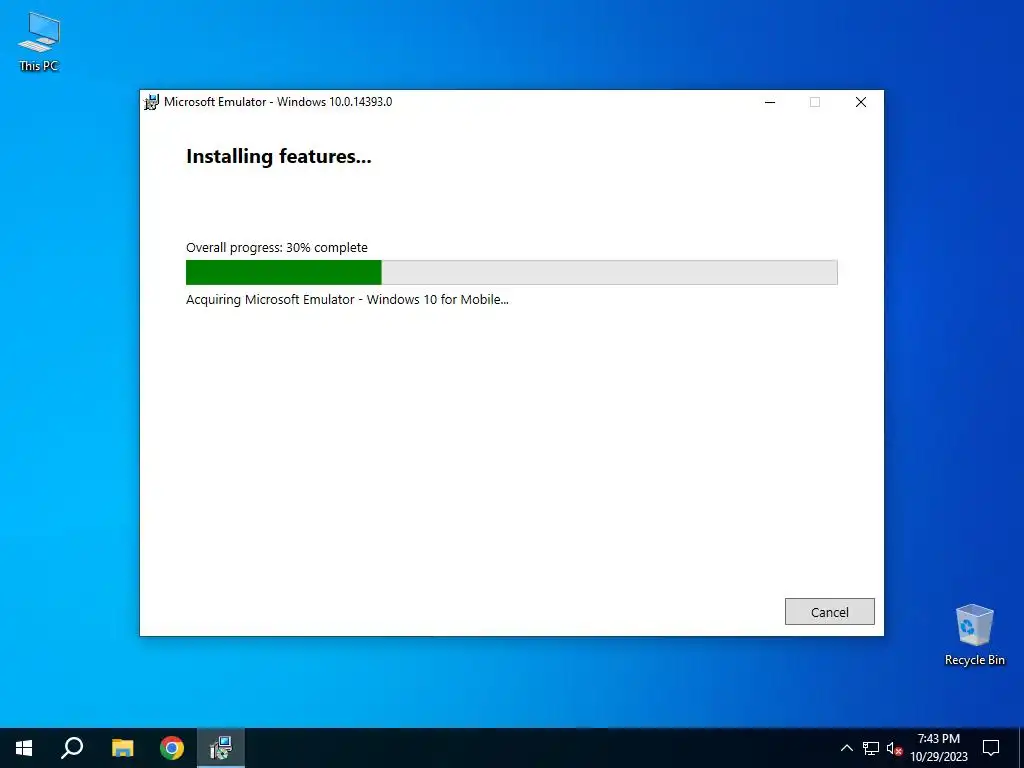1024x768 pixels.
Task: Open This PC desktop icon
Action: (x=39, y=42)
